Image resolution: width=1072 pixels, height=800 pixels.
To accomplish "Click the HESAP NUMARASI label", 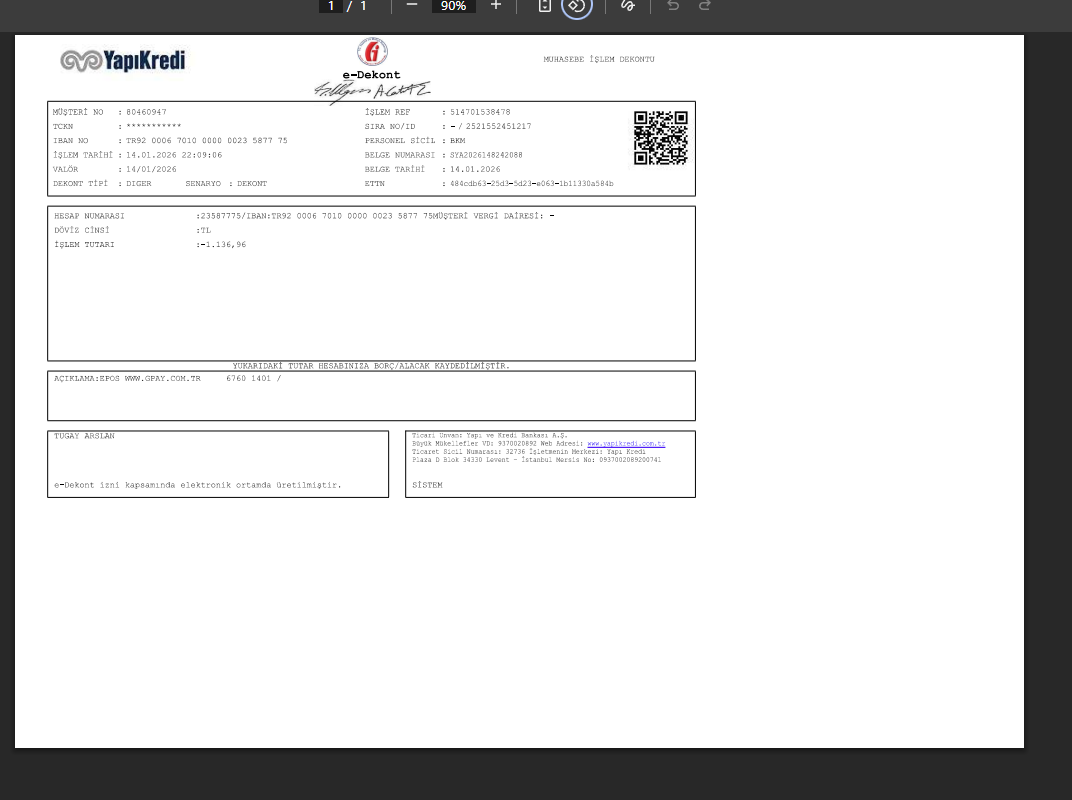I will (x=90, y=216).
